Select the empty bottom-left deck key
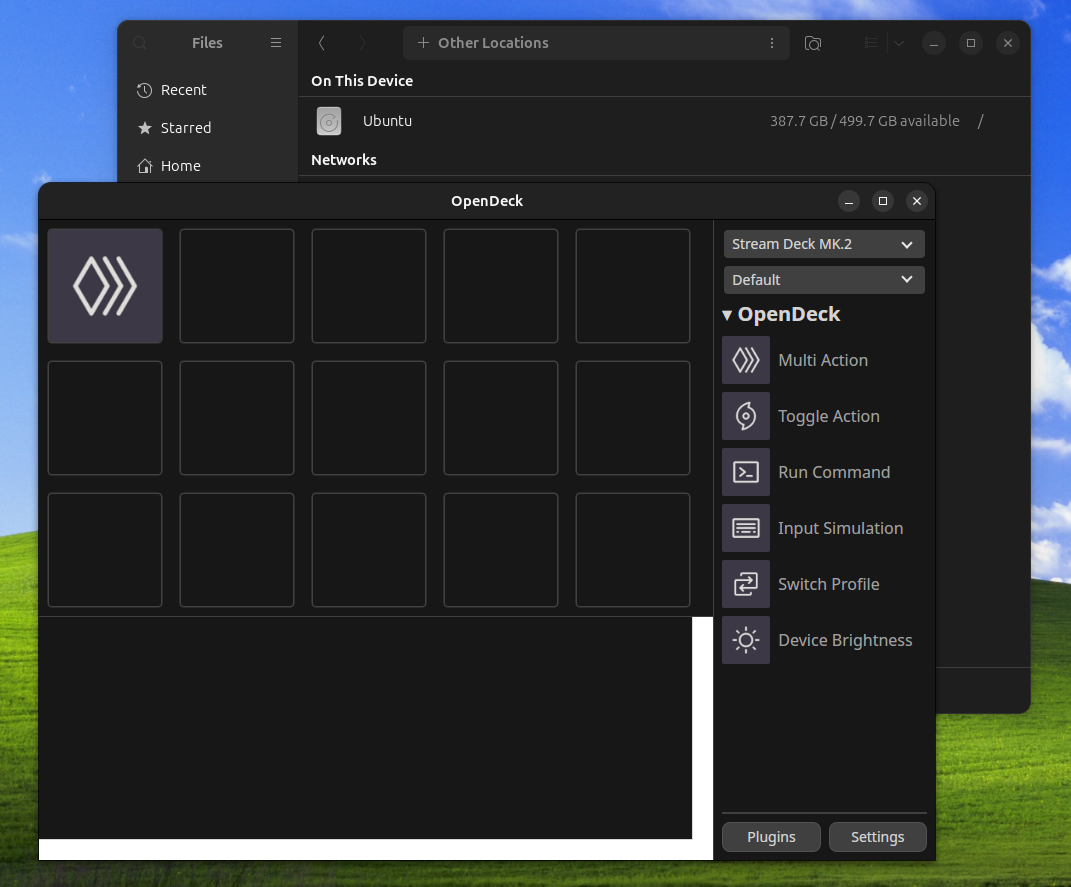1071x887 pixels. coord(105,550)
